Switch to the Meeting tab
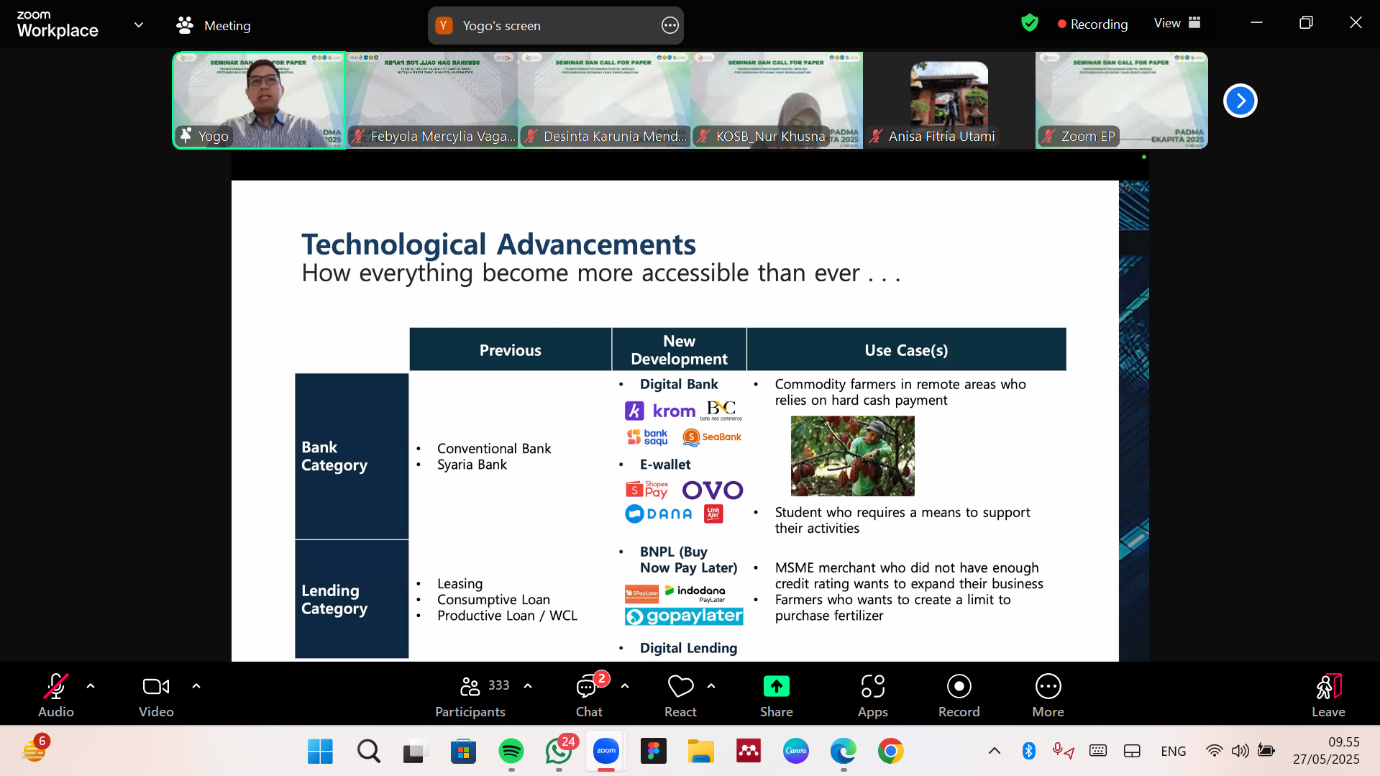This screenshot has height=776, width=1380. point(213,25)
